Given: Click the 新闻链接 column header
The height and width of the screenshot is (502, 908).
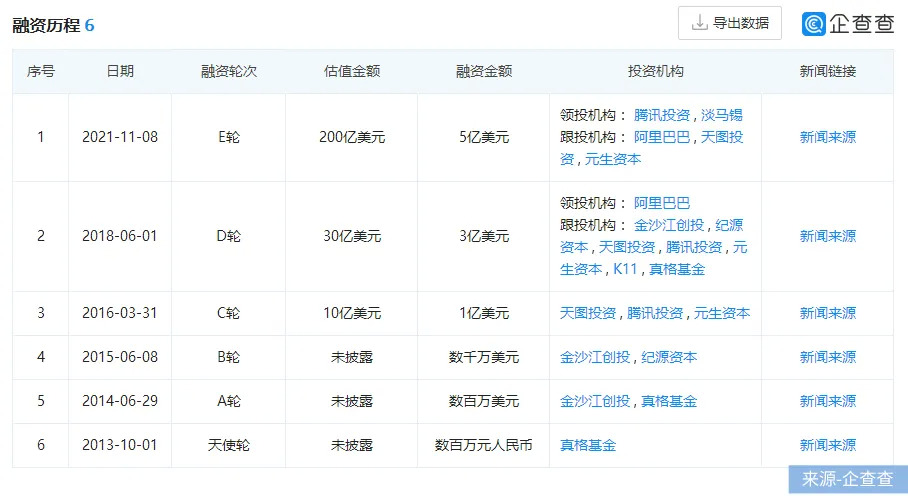Looking at the screenshot, I should click(x=828, y=71).
